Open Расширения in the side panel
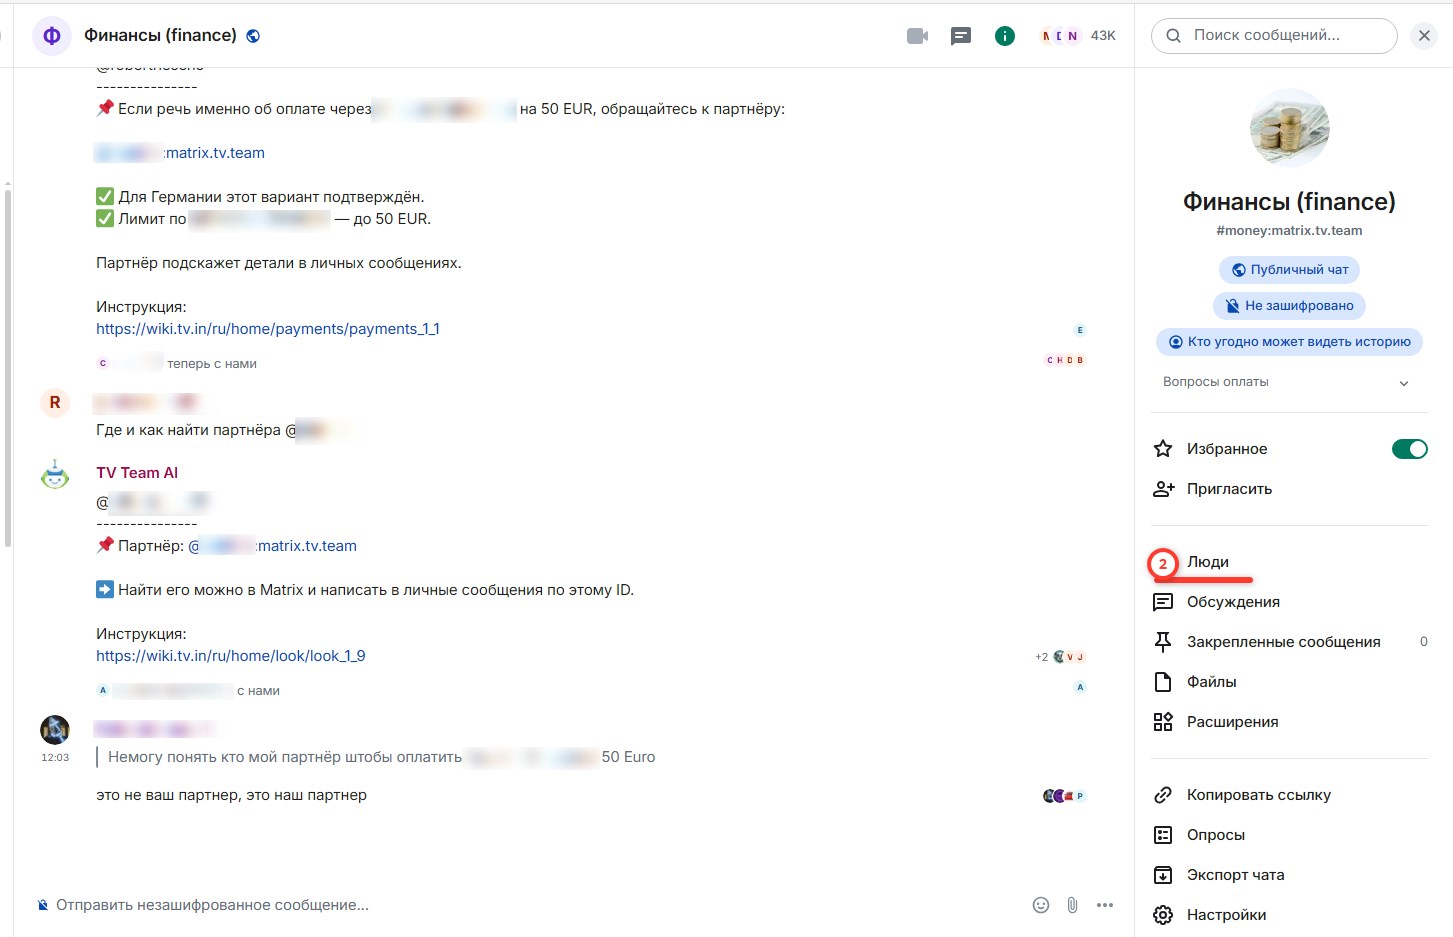Screen dimensions: 1453x937 tap(1290, 722)
